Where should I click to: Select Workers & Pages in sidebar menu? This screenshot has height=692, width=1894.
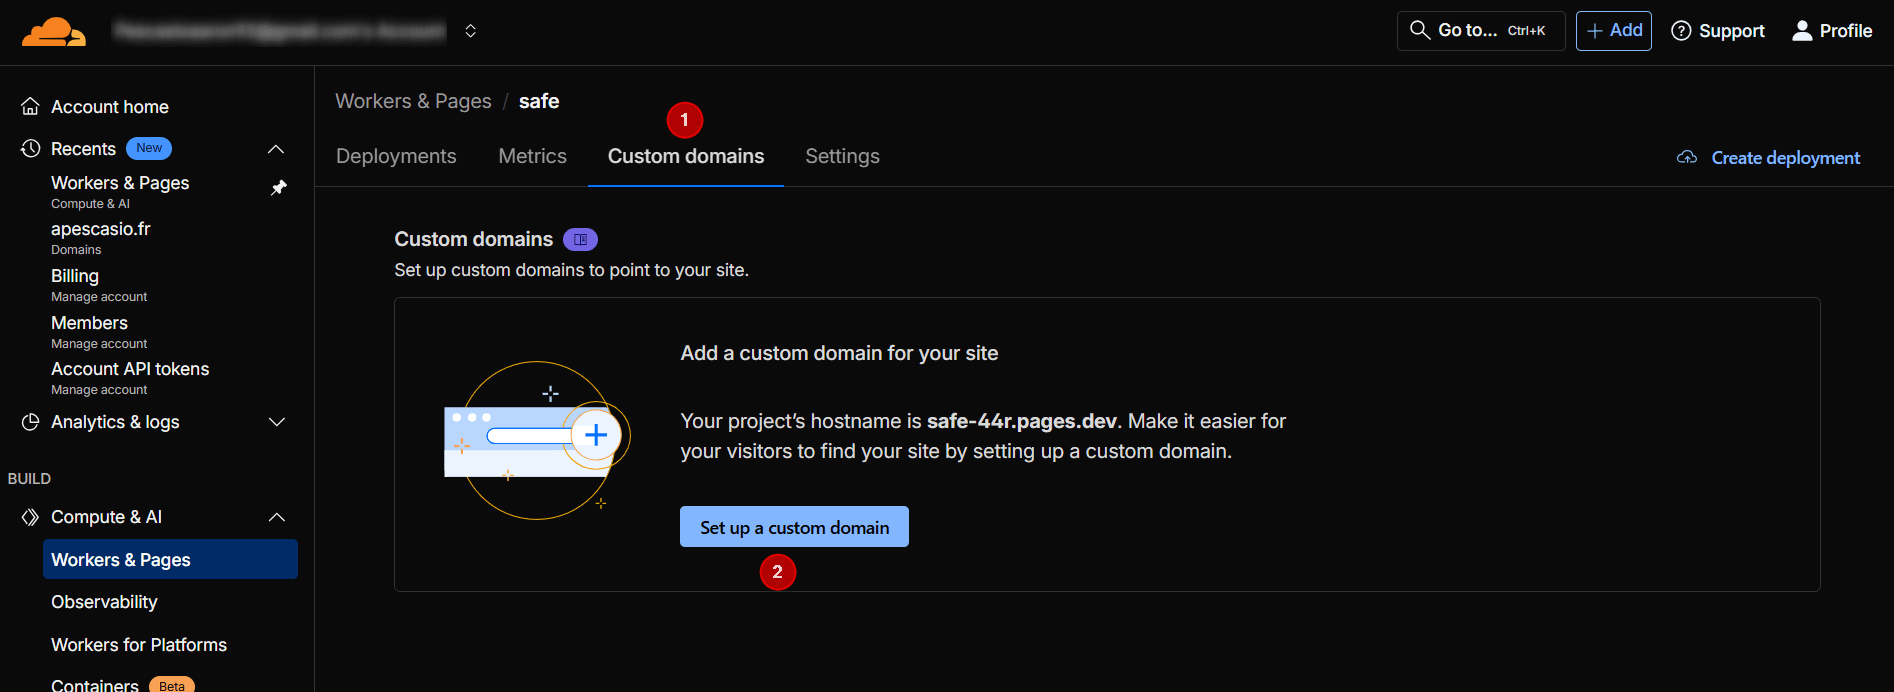170,559
